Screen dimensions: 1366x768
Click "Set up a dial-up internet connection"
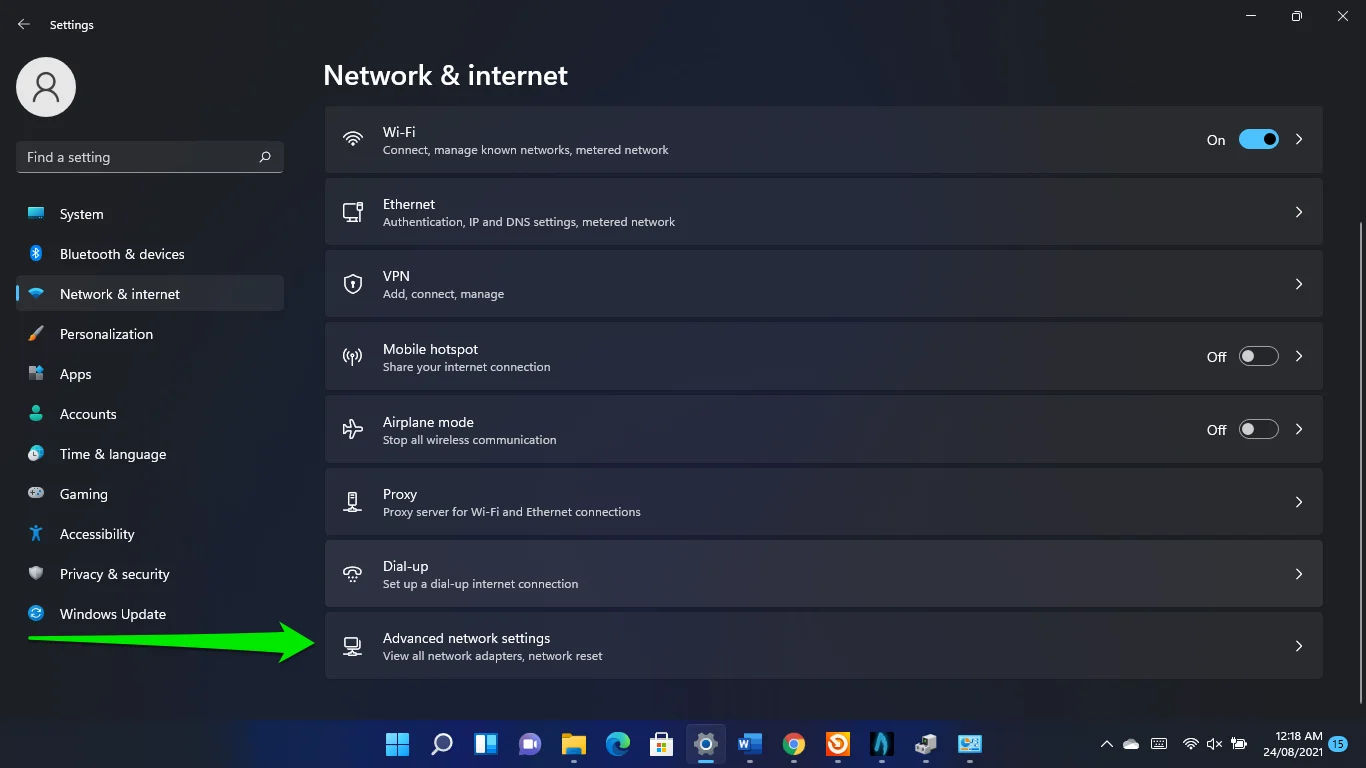(480, 584)
